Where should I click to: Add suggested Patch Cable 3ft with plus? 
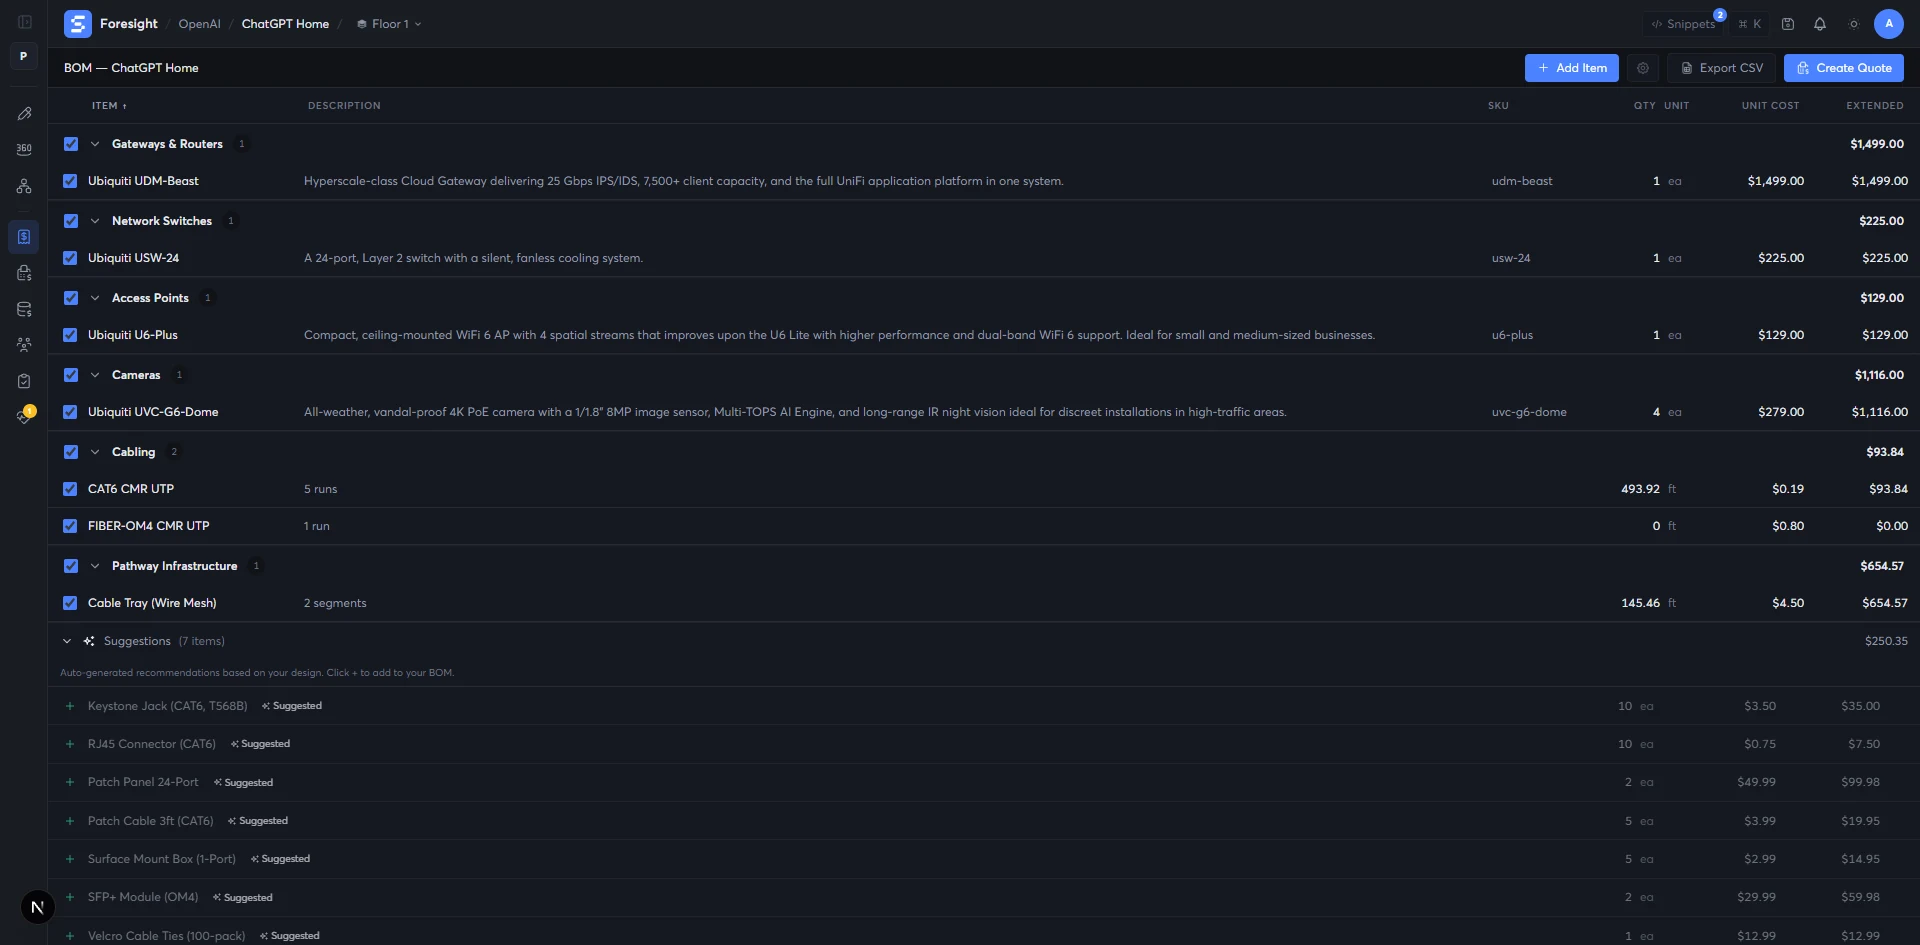(70, 821)
